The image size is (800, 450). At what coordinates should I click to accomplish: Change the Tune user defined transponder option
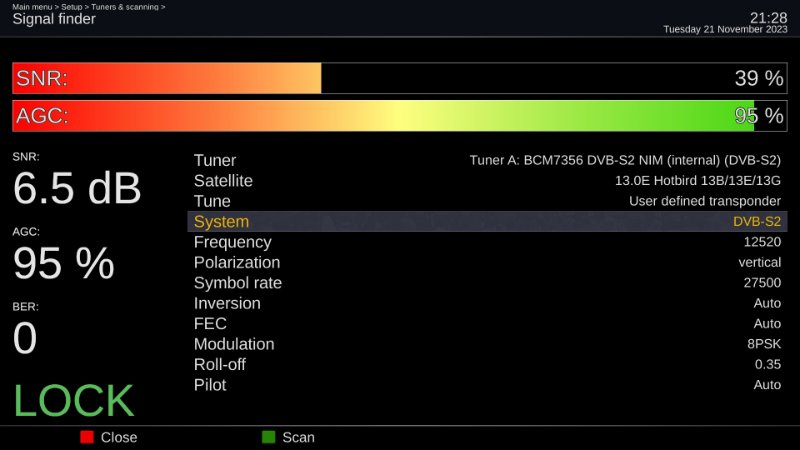click(487, 201)
